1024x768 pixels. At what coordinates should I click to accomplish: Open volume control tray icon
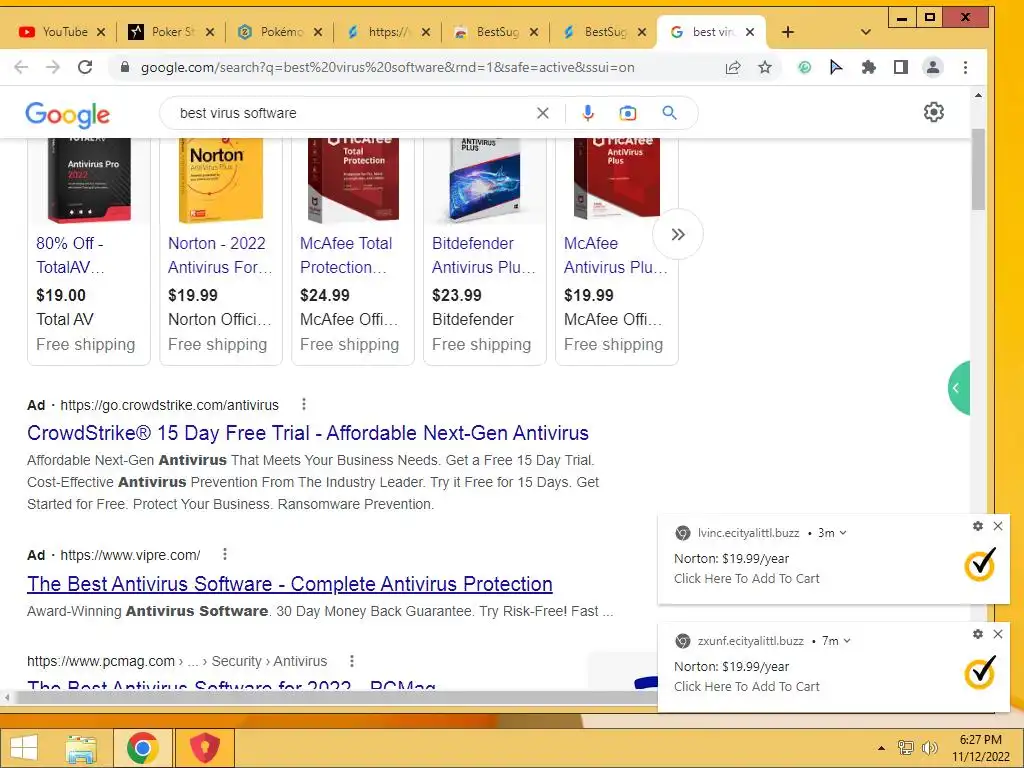click(929, 748)
